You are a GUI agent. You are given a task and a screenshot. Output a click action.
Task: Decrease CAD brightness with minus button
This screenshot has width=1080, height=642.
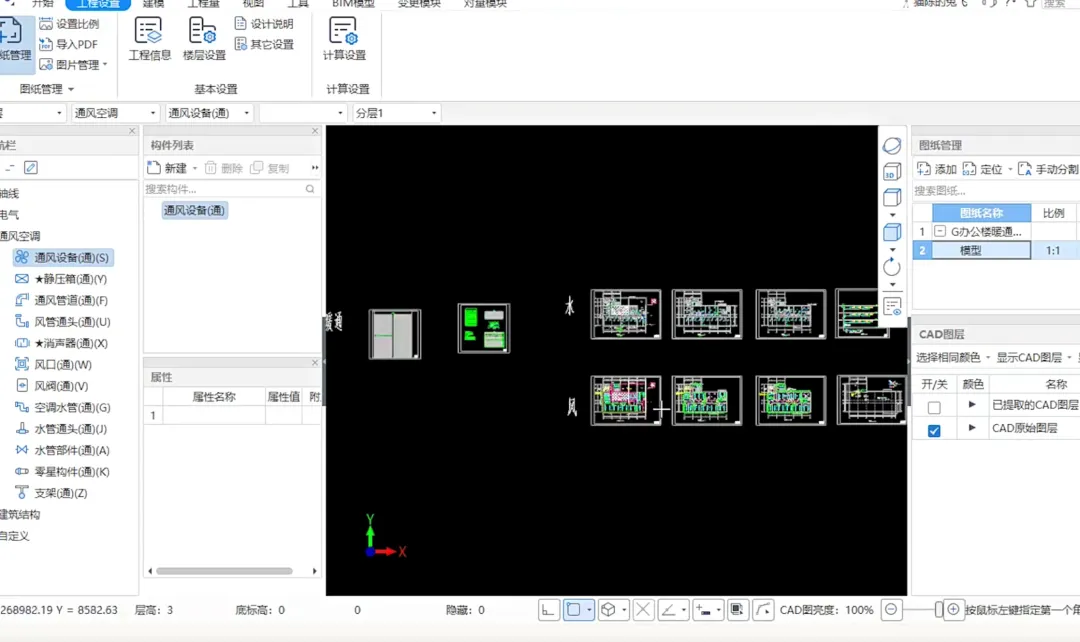click(891, 610)
